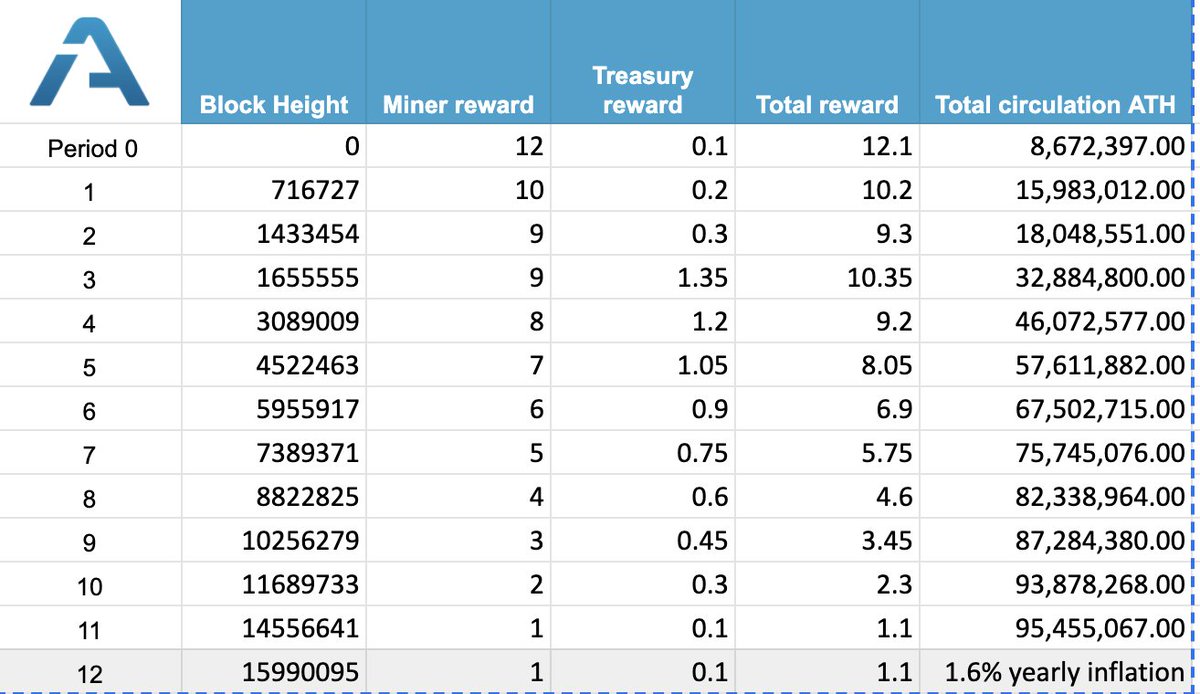Click miner reward 7 in period 5 row
The image size is (1200, 694).
tap(458, 367)
